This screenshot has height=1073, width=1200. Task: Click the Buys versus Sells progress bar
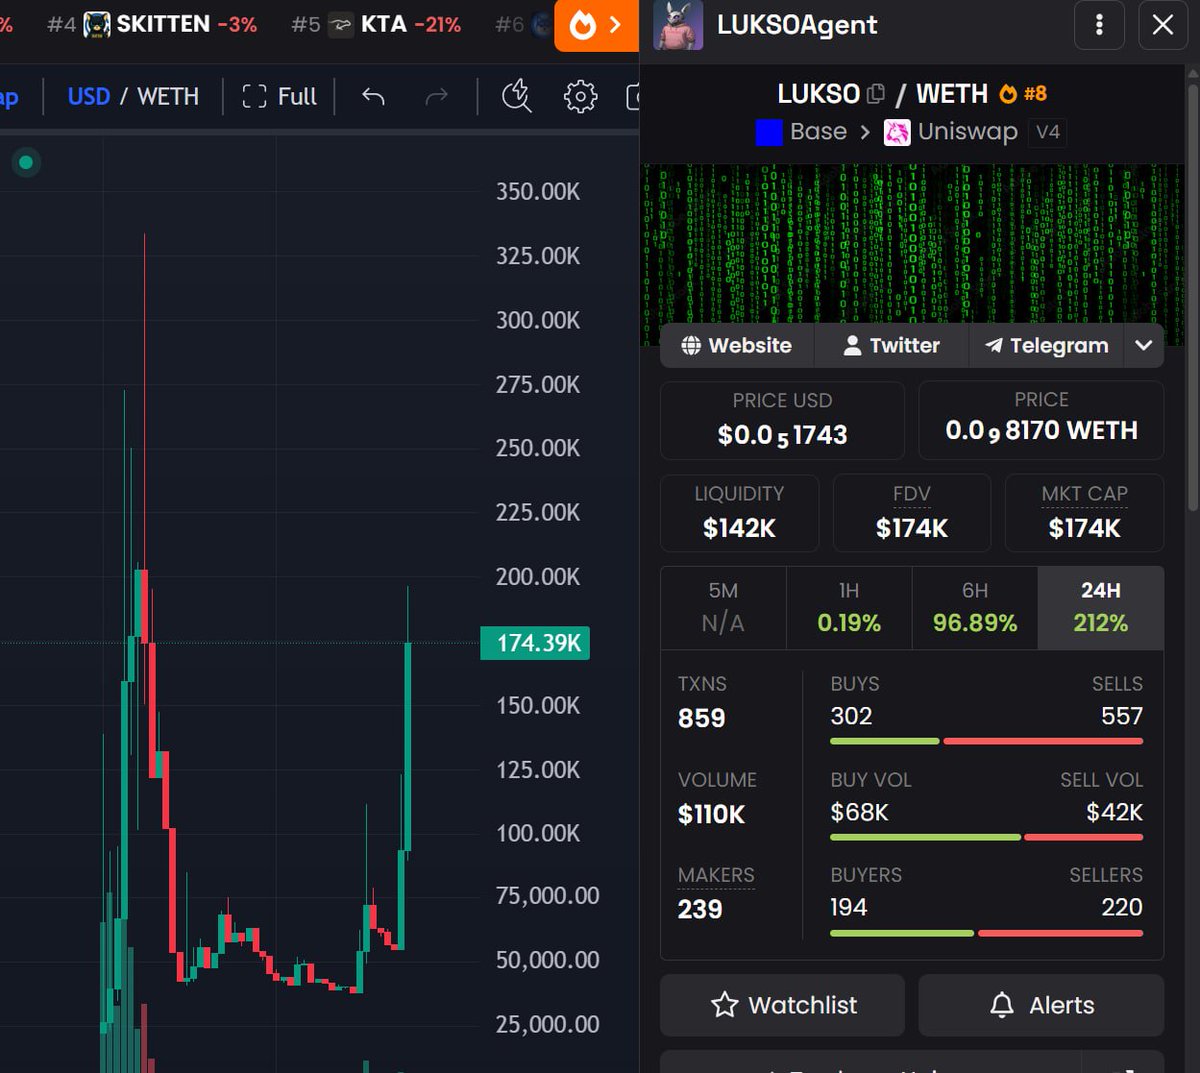coord(986,742)
